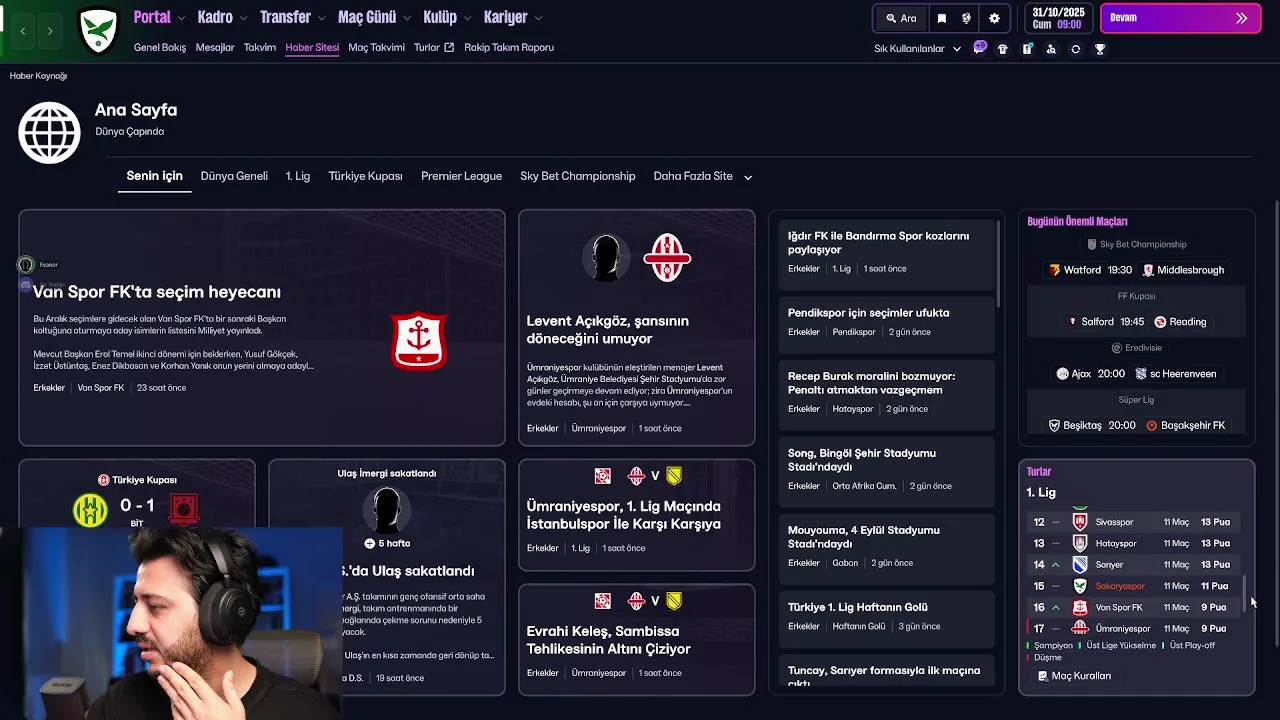Click Van Spor FK crest in table
The height and width of the screenshot is (720, 1280).
1080,607
